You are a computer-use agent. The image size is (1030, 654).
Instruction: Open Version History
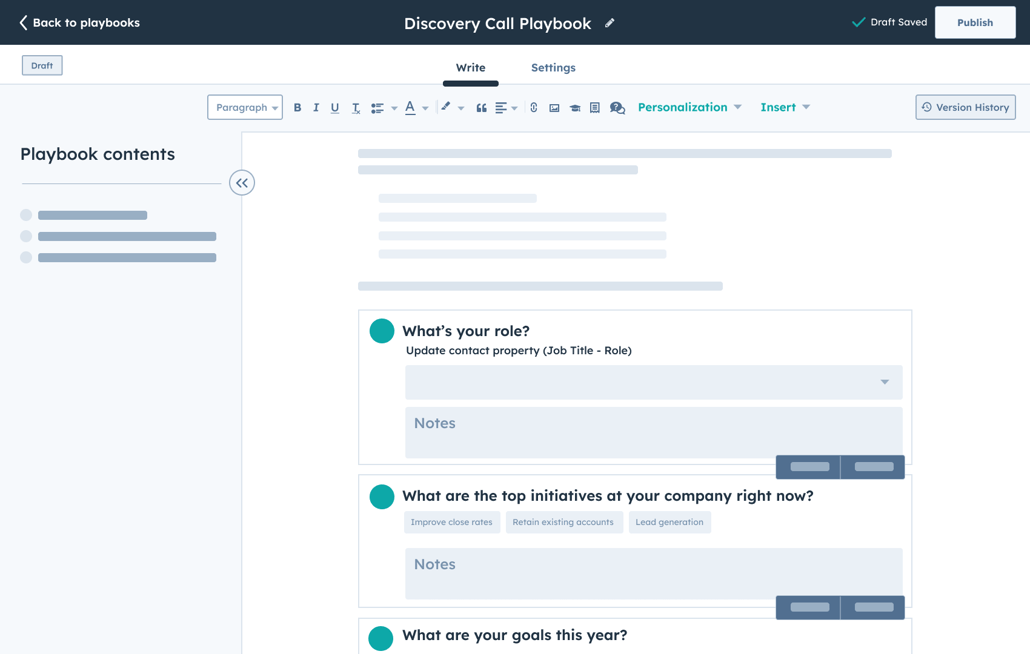click(965, 107)
